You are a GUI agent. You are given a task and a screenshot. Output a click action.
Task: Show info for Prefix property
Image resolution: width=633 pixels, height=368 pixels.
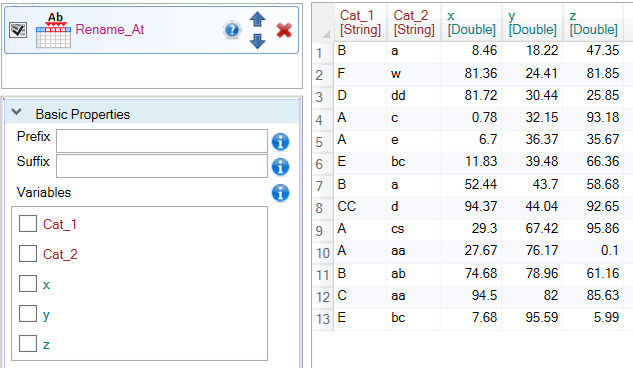coord(280,142)
